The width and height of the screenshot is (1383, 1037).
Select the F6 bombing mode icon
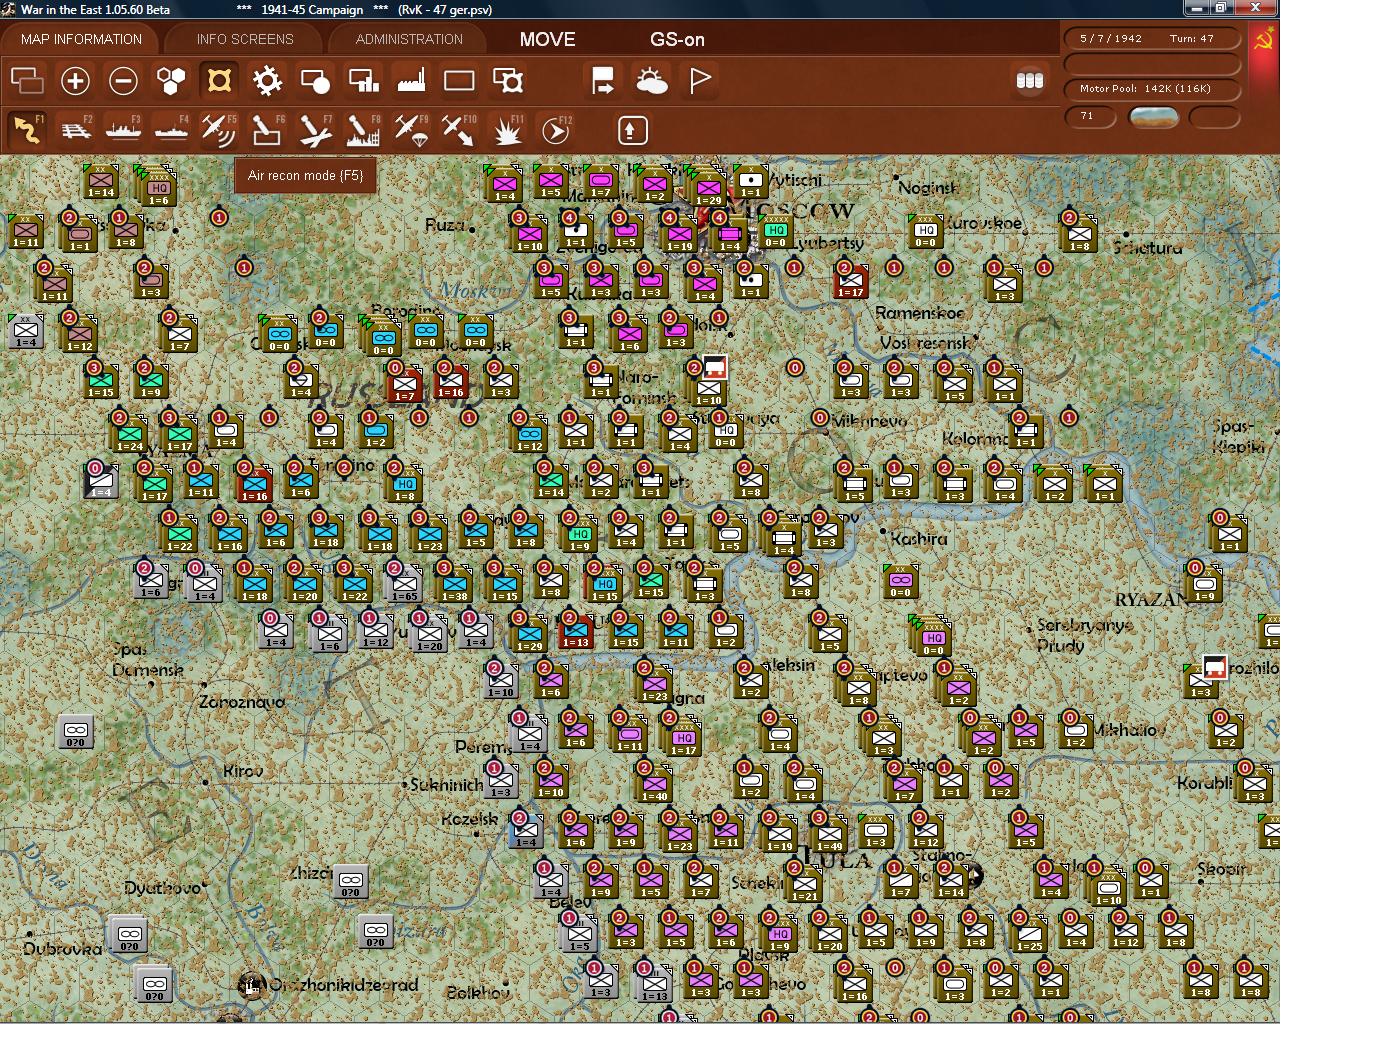pos(267,130)
